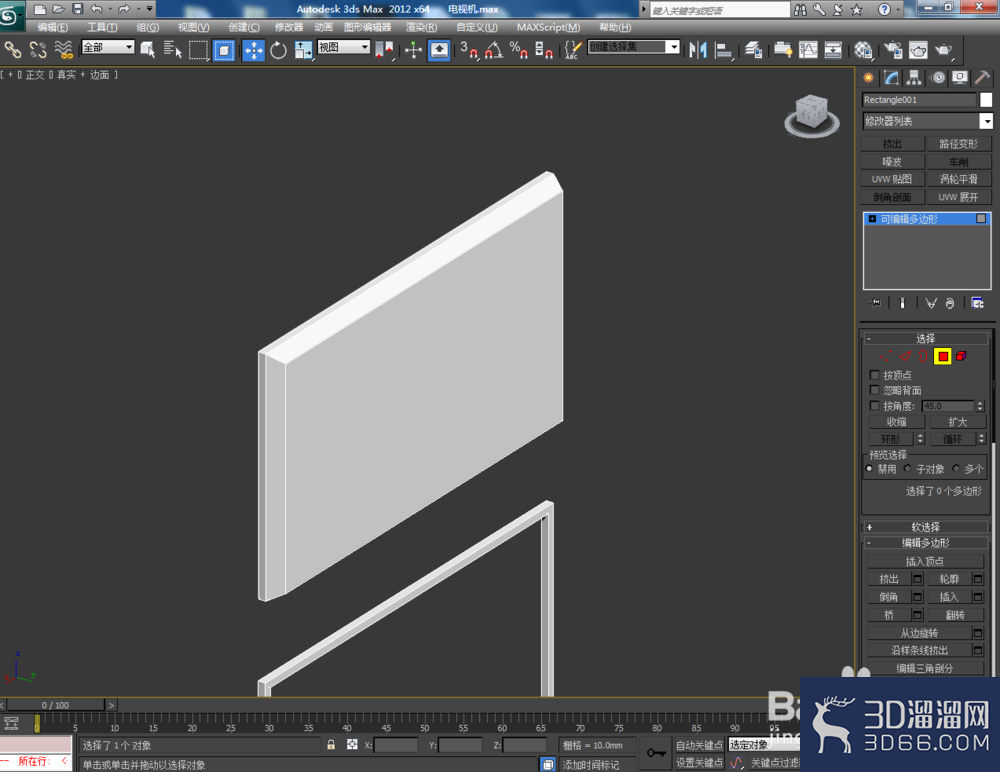Enable the 按角度 checkbox
The image size is (1000, 772).
[x=874, y=406]
